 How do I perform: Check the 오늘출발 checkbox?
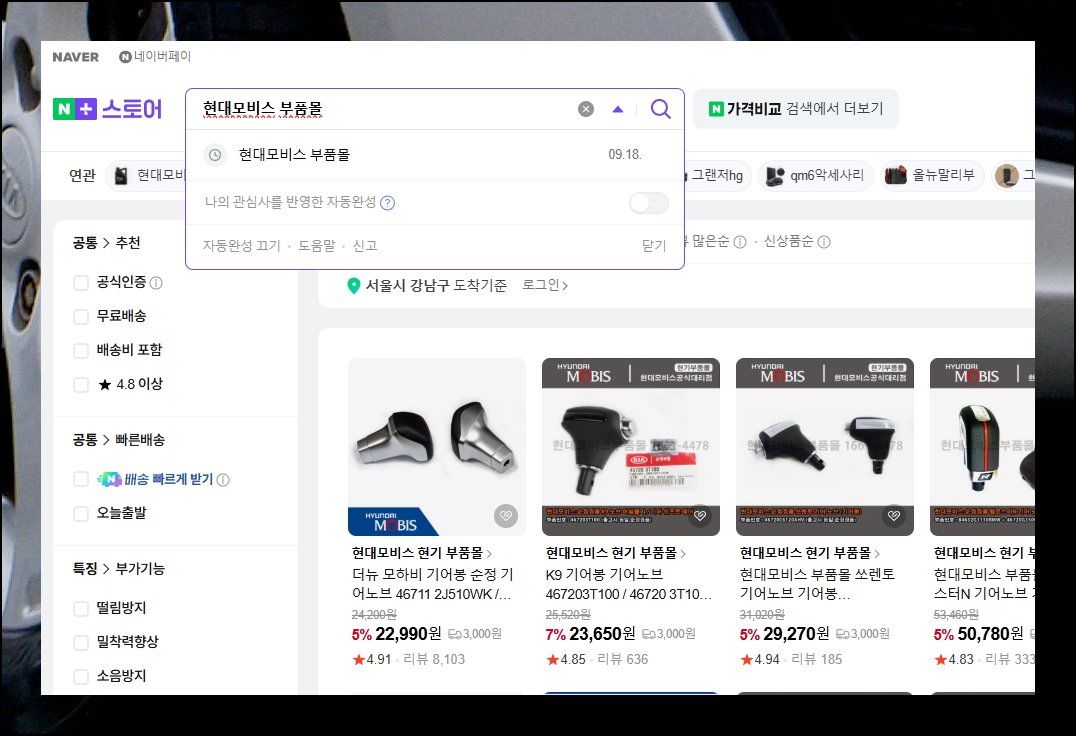pyautogui.click(x=81, y=513)
